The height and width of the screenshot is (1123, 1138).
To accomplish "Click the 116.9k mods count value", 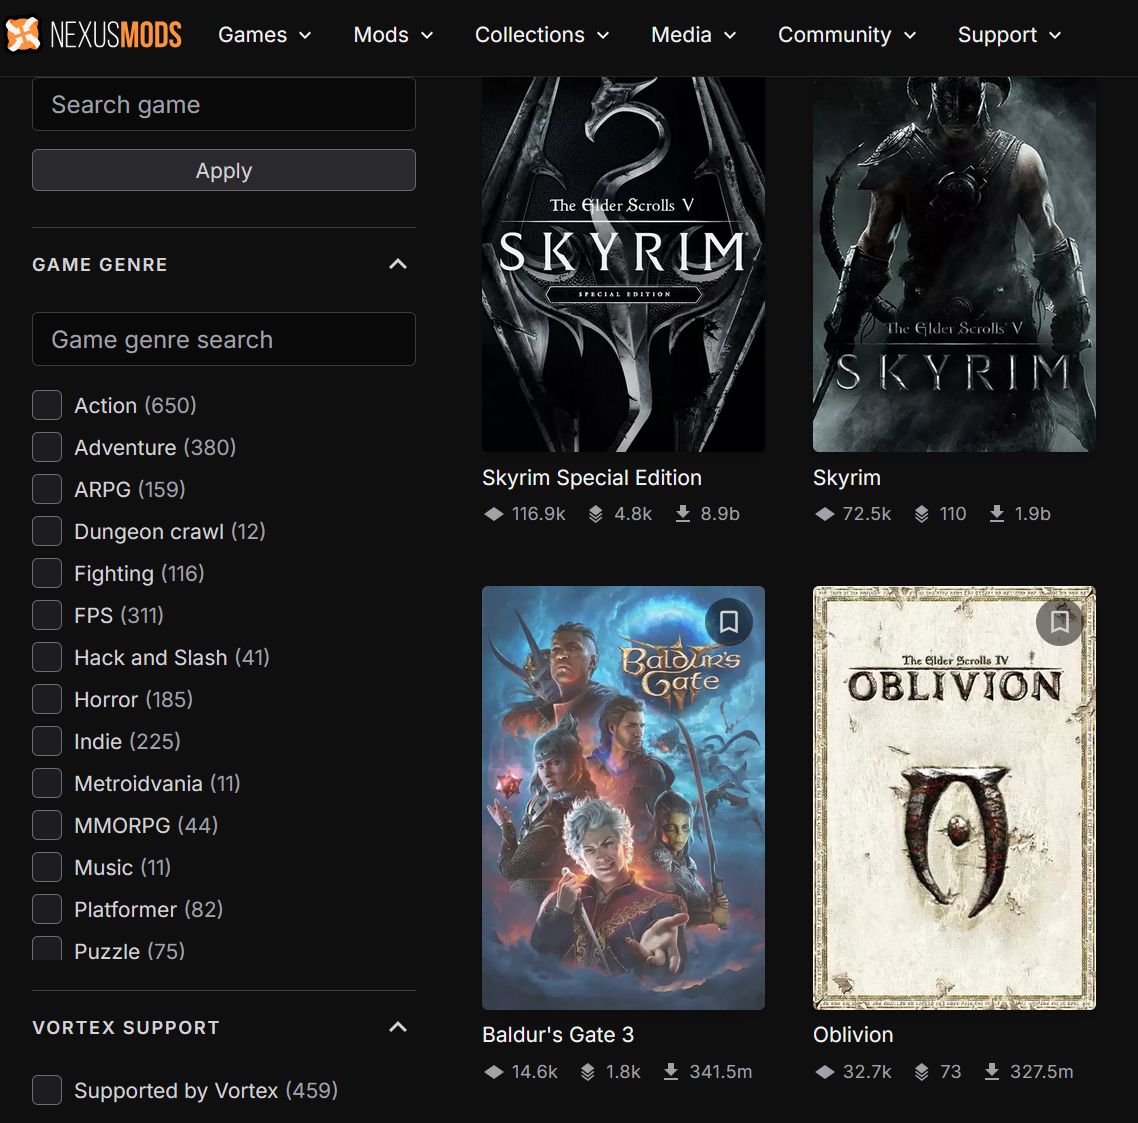I will (538, 514).
